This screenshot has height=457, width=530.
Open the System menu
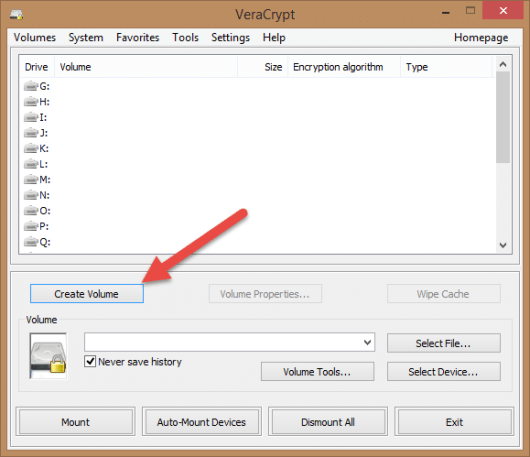86,37
